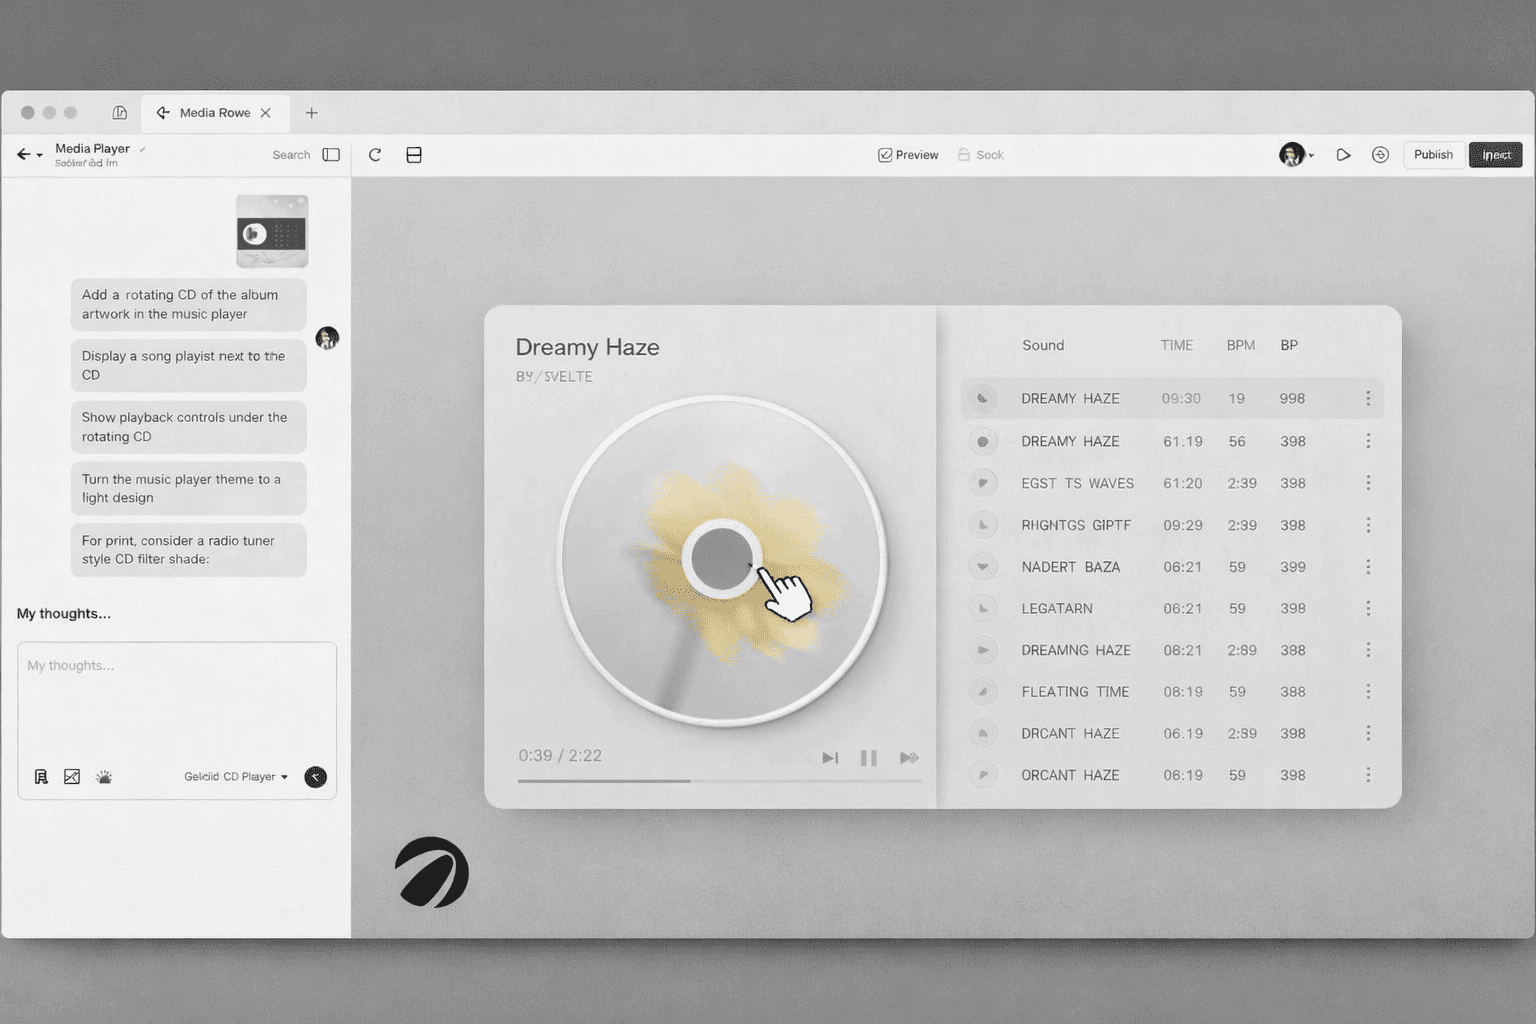Viewport: 1536px width, 1024px height.
Task: Close the Media Rowe tab
Action: tap(265, 113)
